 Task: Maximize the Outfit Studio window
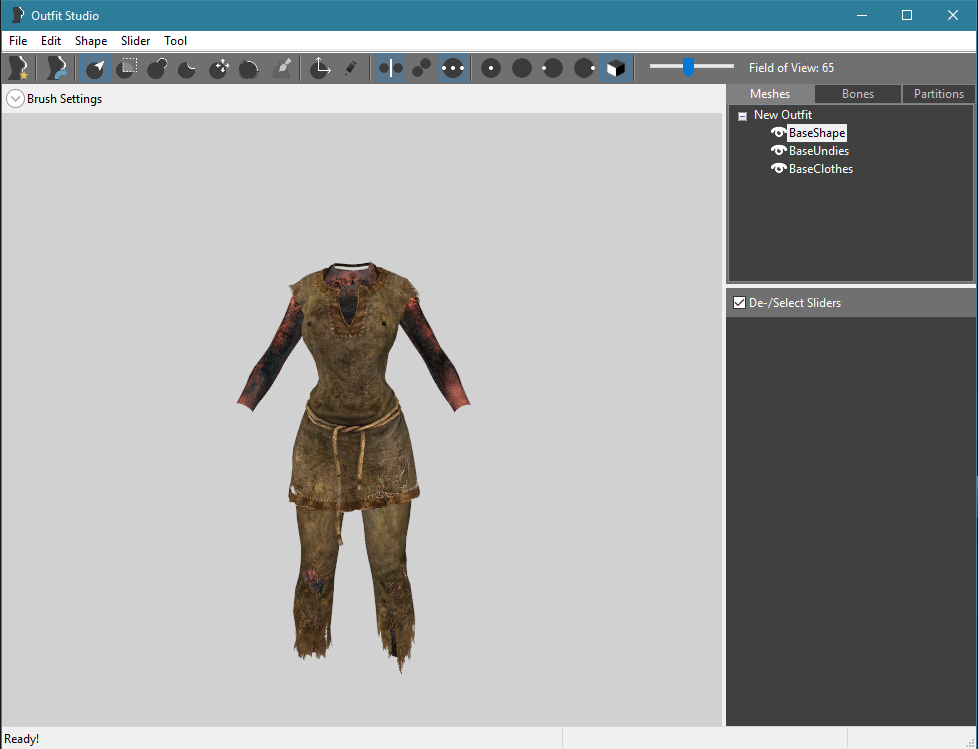pos(907,15)
